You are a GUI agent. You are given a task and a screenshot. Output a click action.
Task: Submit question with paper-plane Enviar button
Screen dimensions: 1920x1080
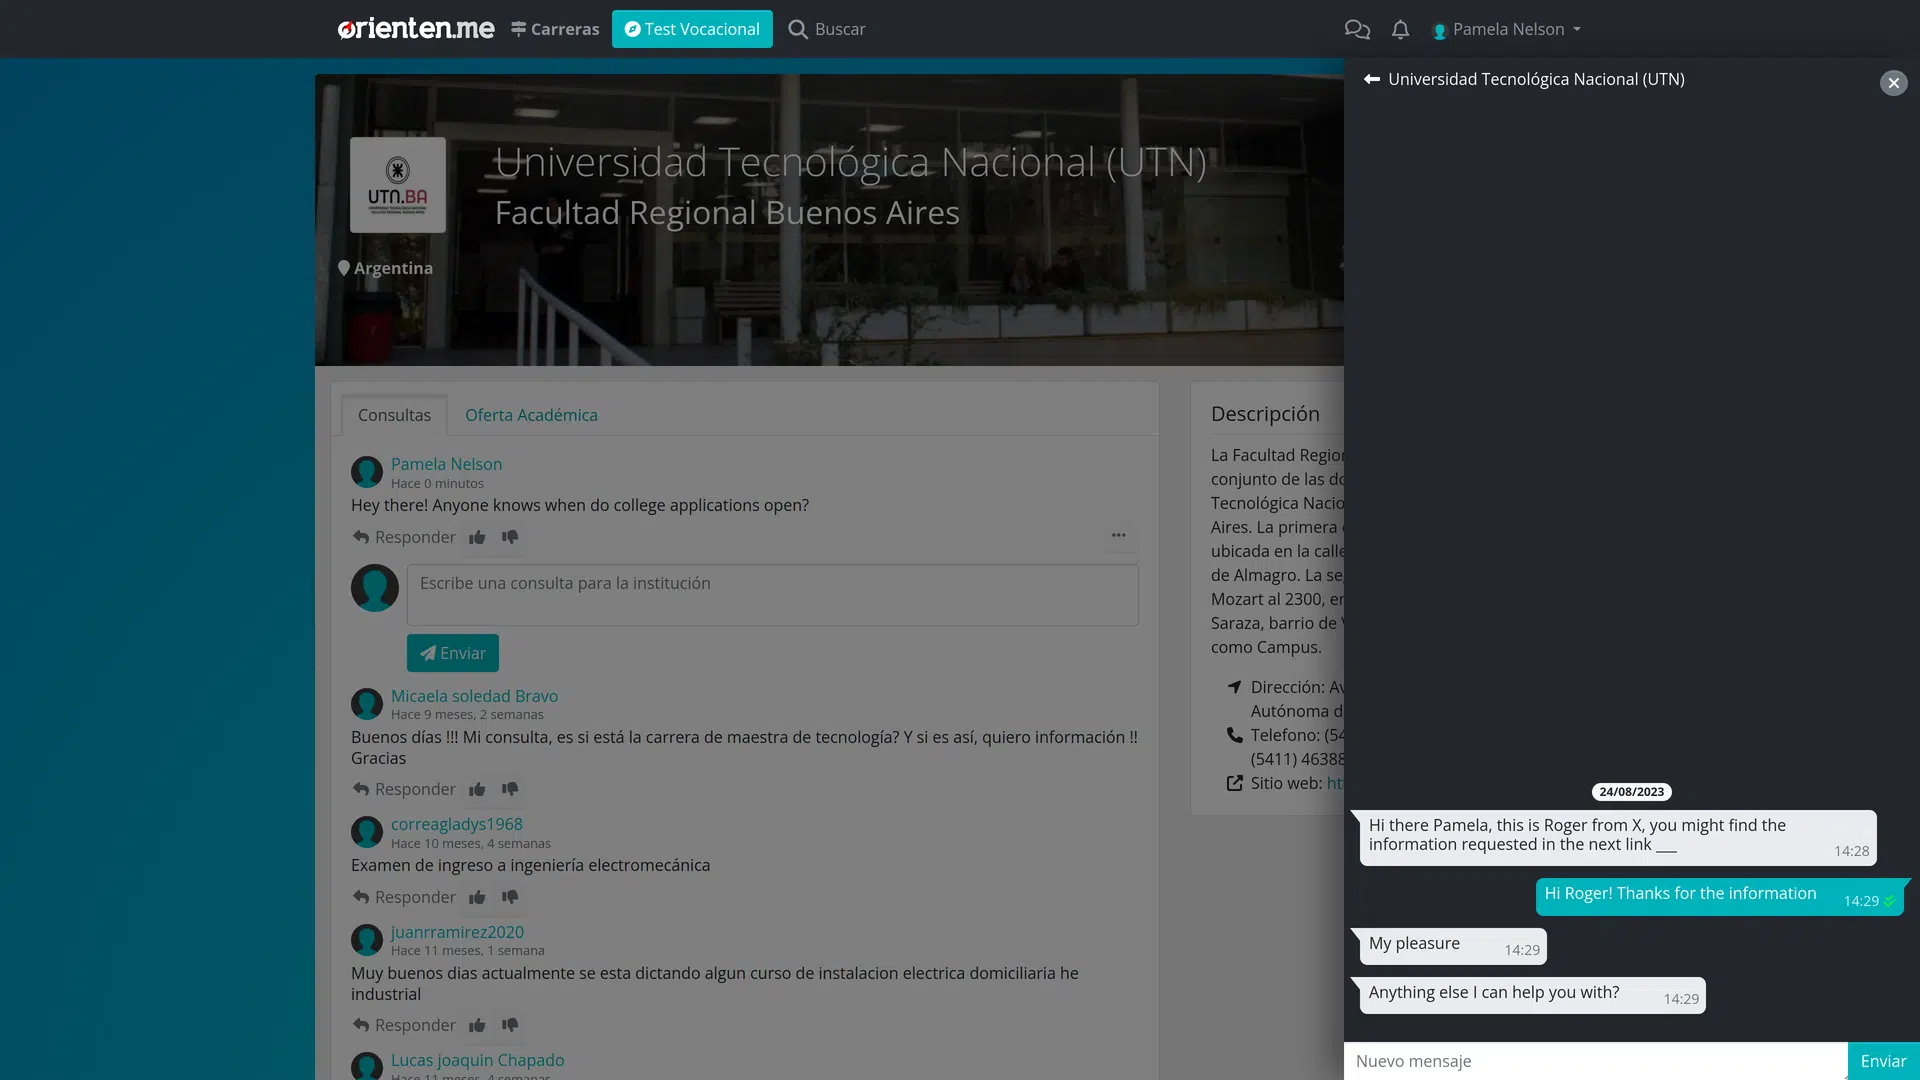[x=452, y=653]
